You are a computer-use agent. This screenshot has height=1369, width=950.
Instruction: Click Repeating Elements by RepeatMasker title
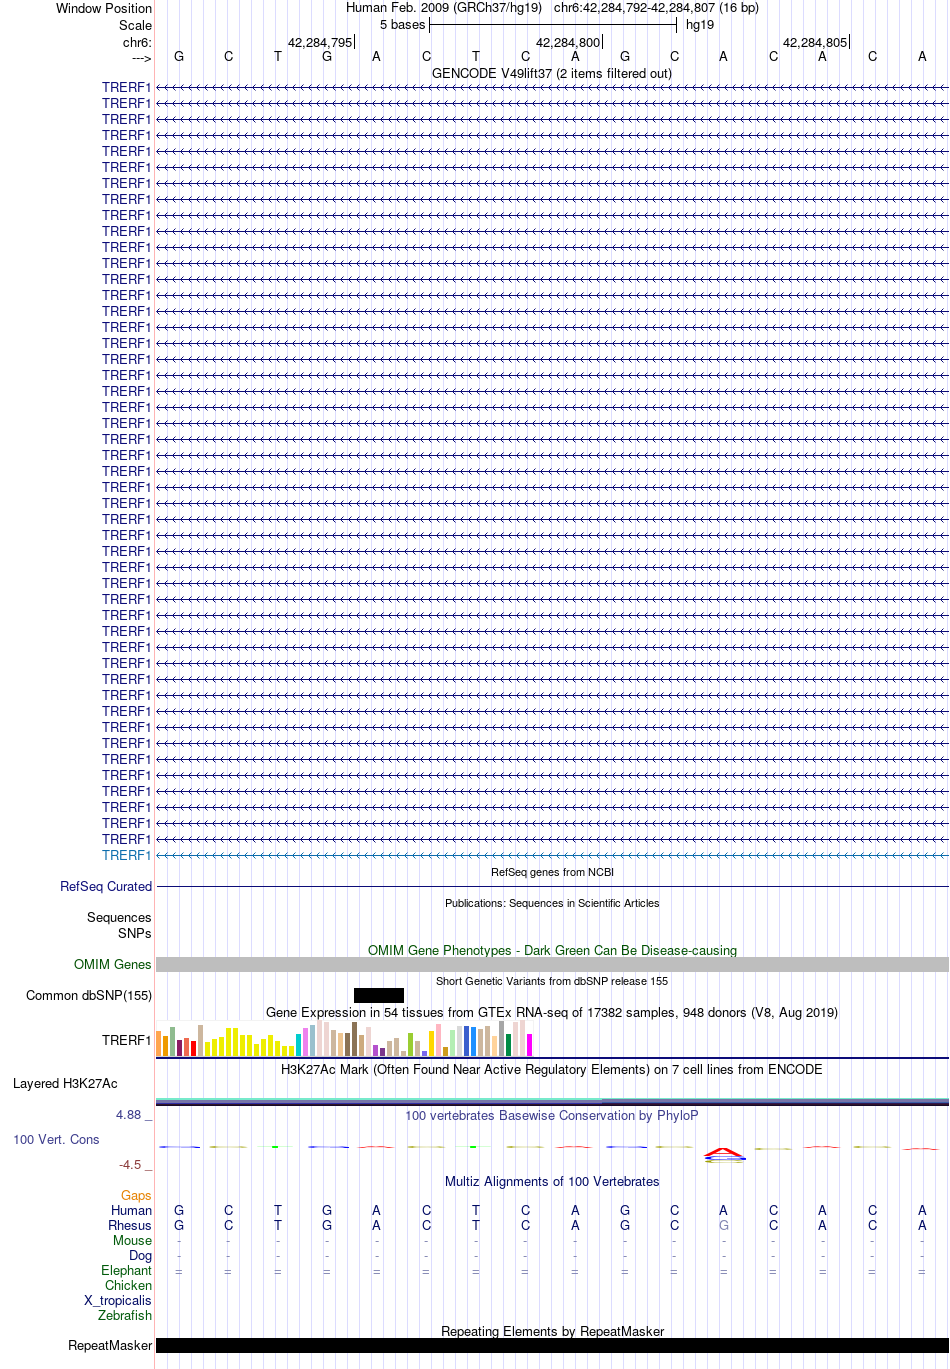click(x=552, y=1331)
